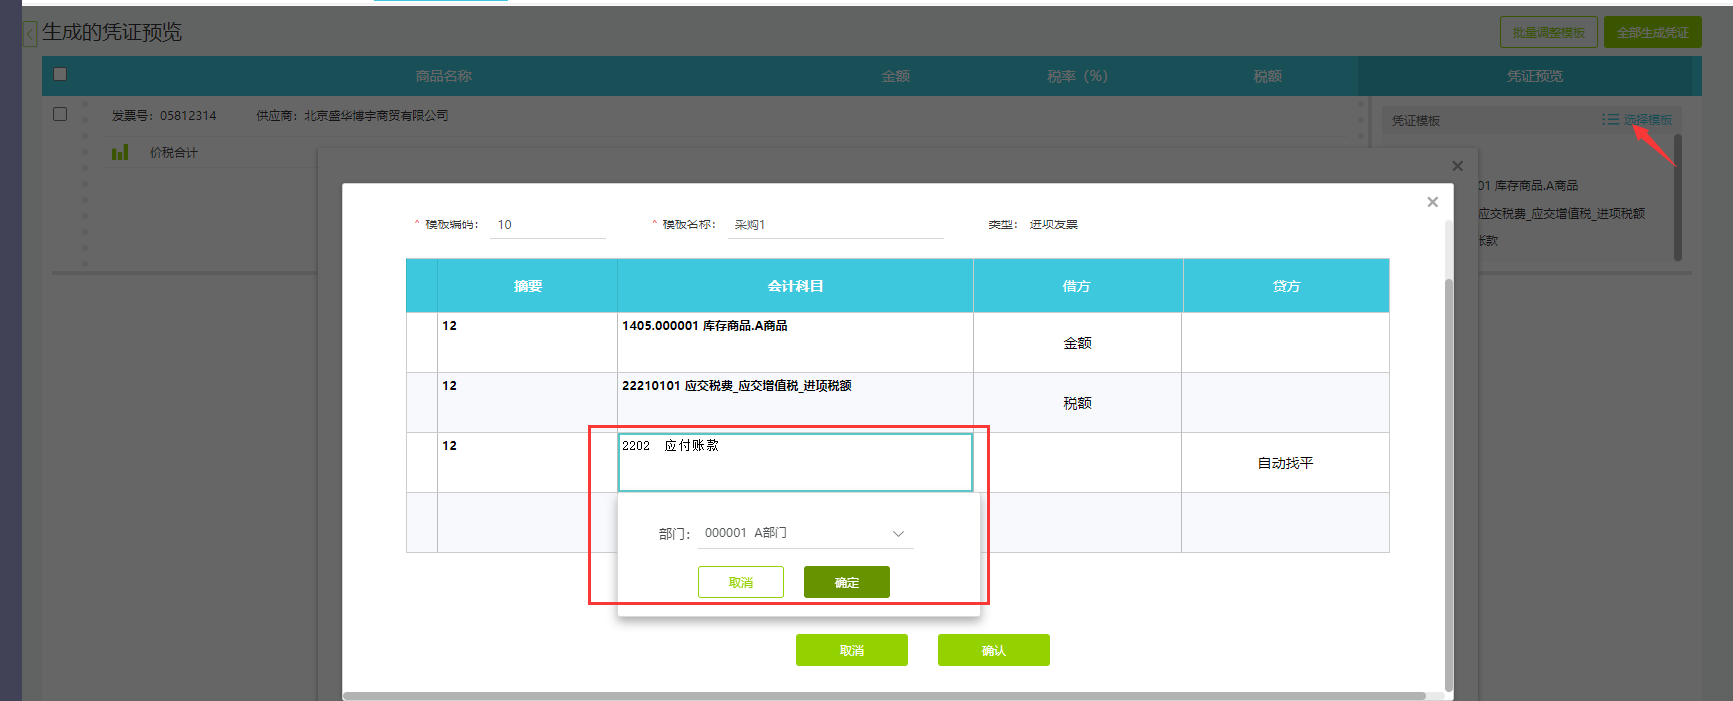The image size is (1733, 701).
Task: Click the list icon next to 选择模板
Action: [1610, 119]
